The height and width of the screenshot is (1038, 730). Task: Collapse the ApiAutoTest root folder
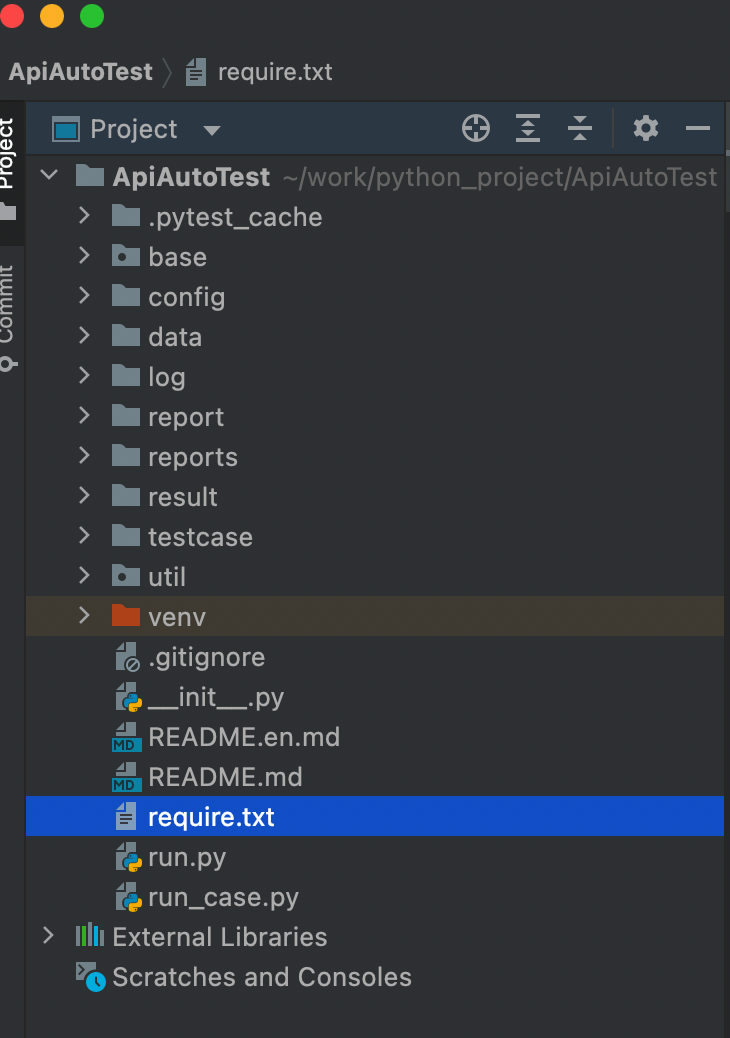click(x=48, y=177)
